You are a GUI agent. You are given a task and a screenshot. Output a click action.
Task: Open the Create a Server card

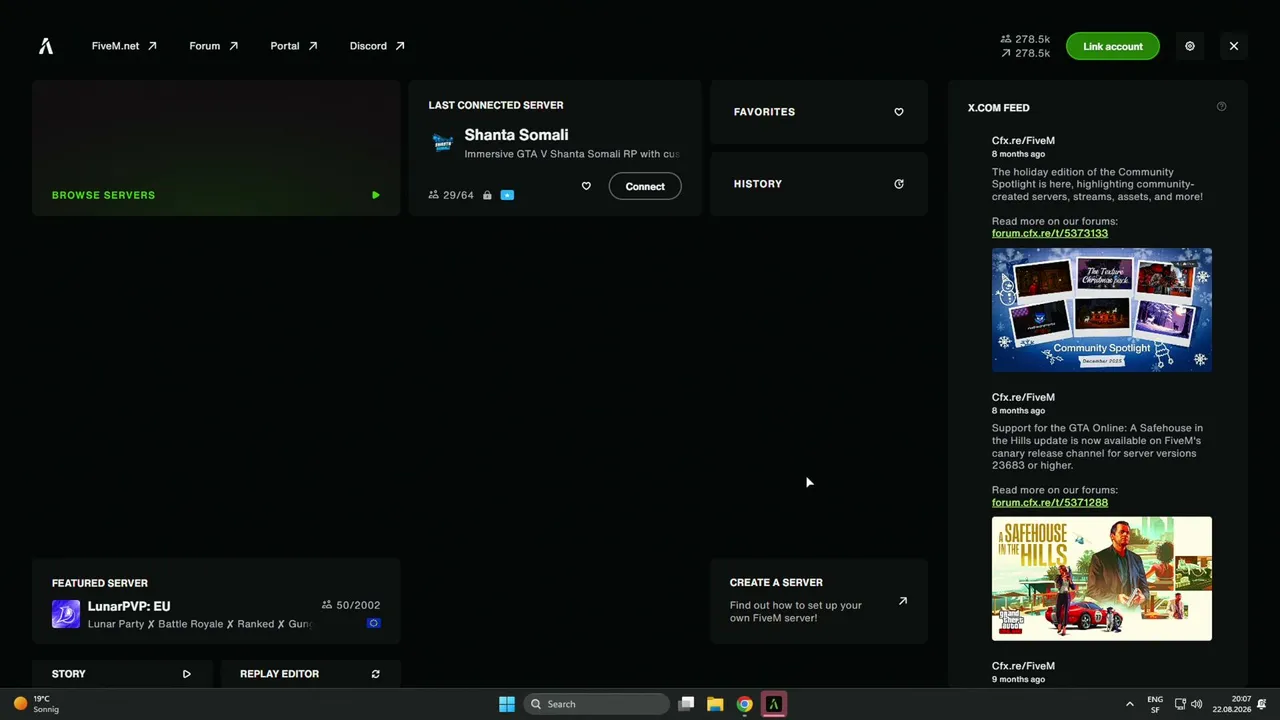coord(819,601)
